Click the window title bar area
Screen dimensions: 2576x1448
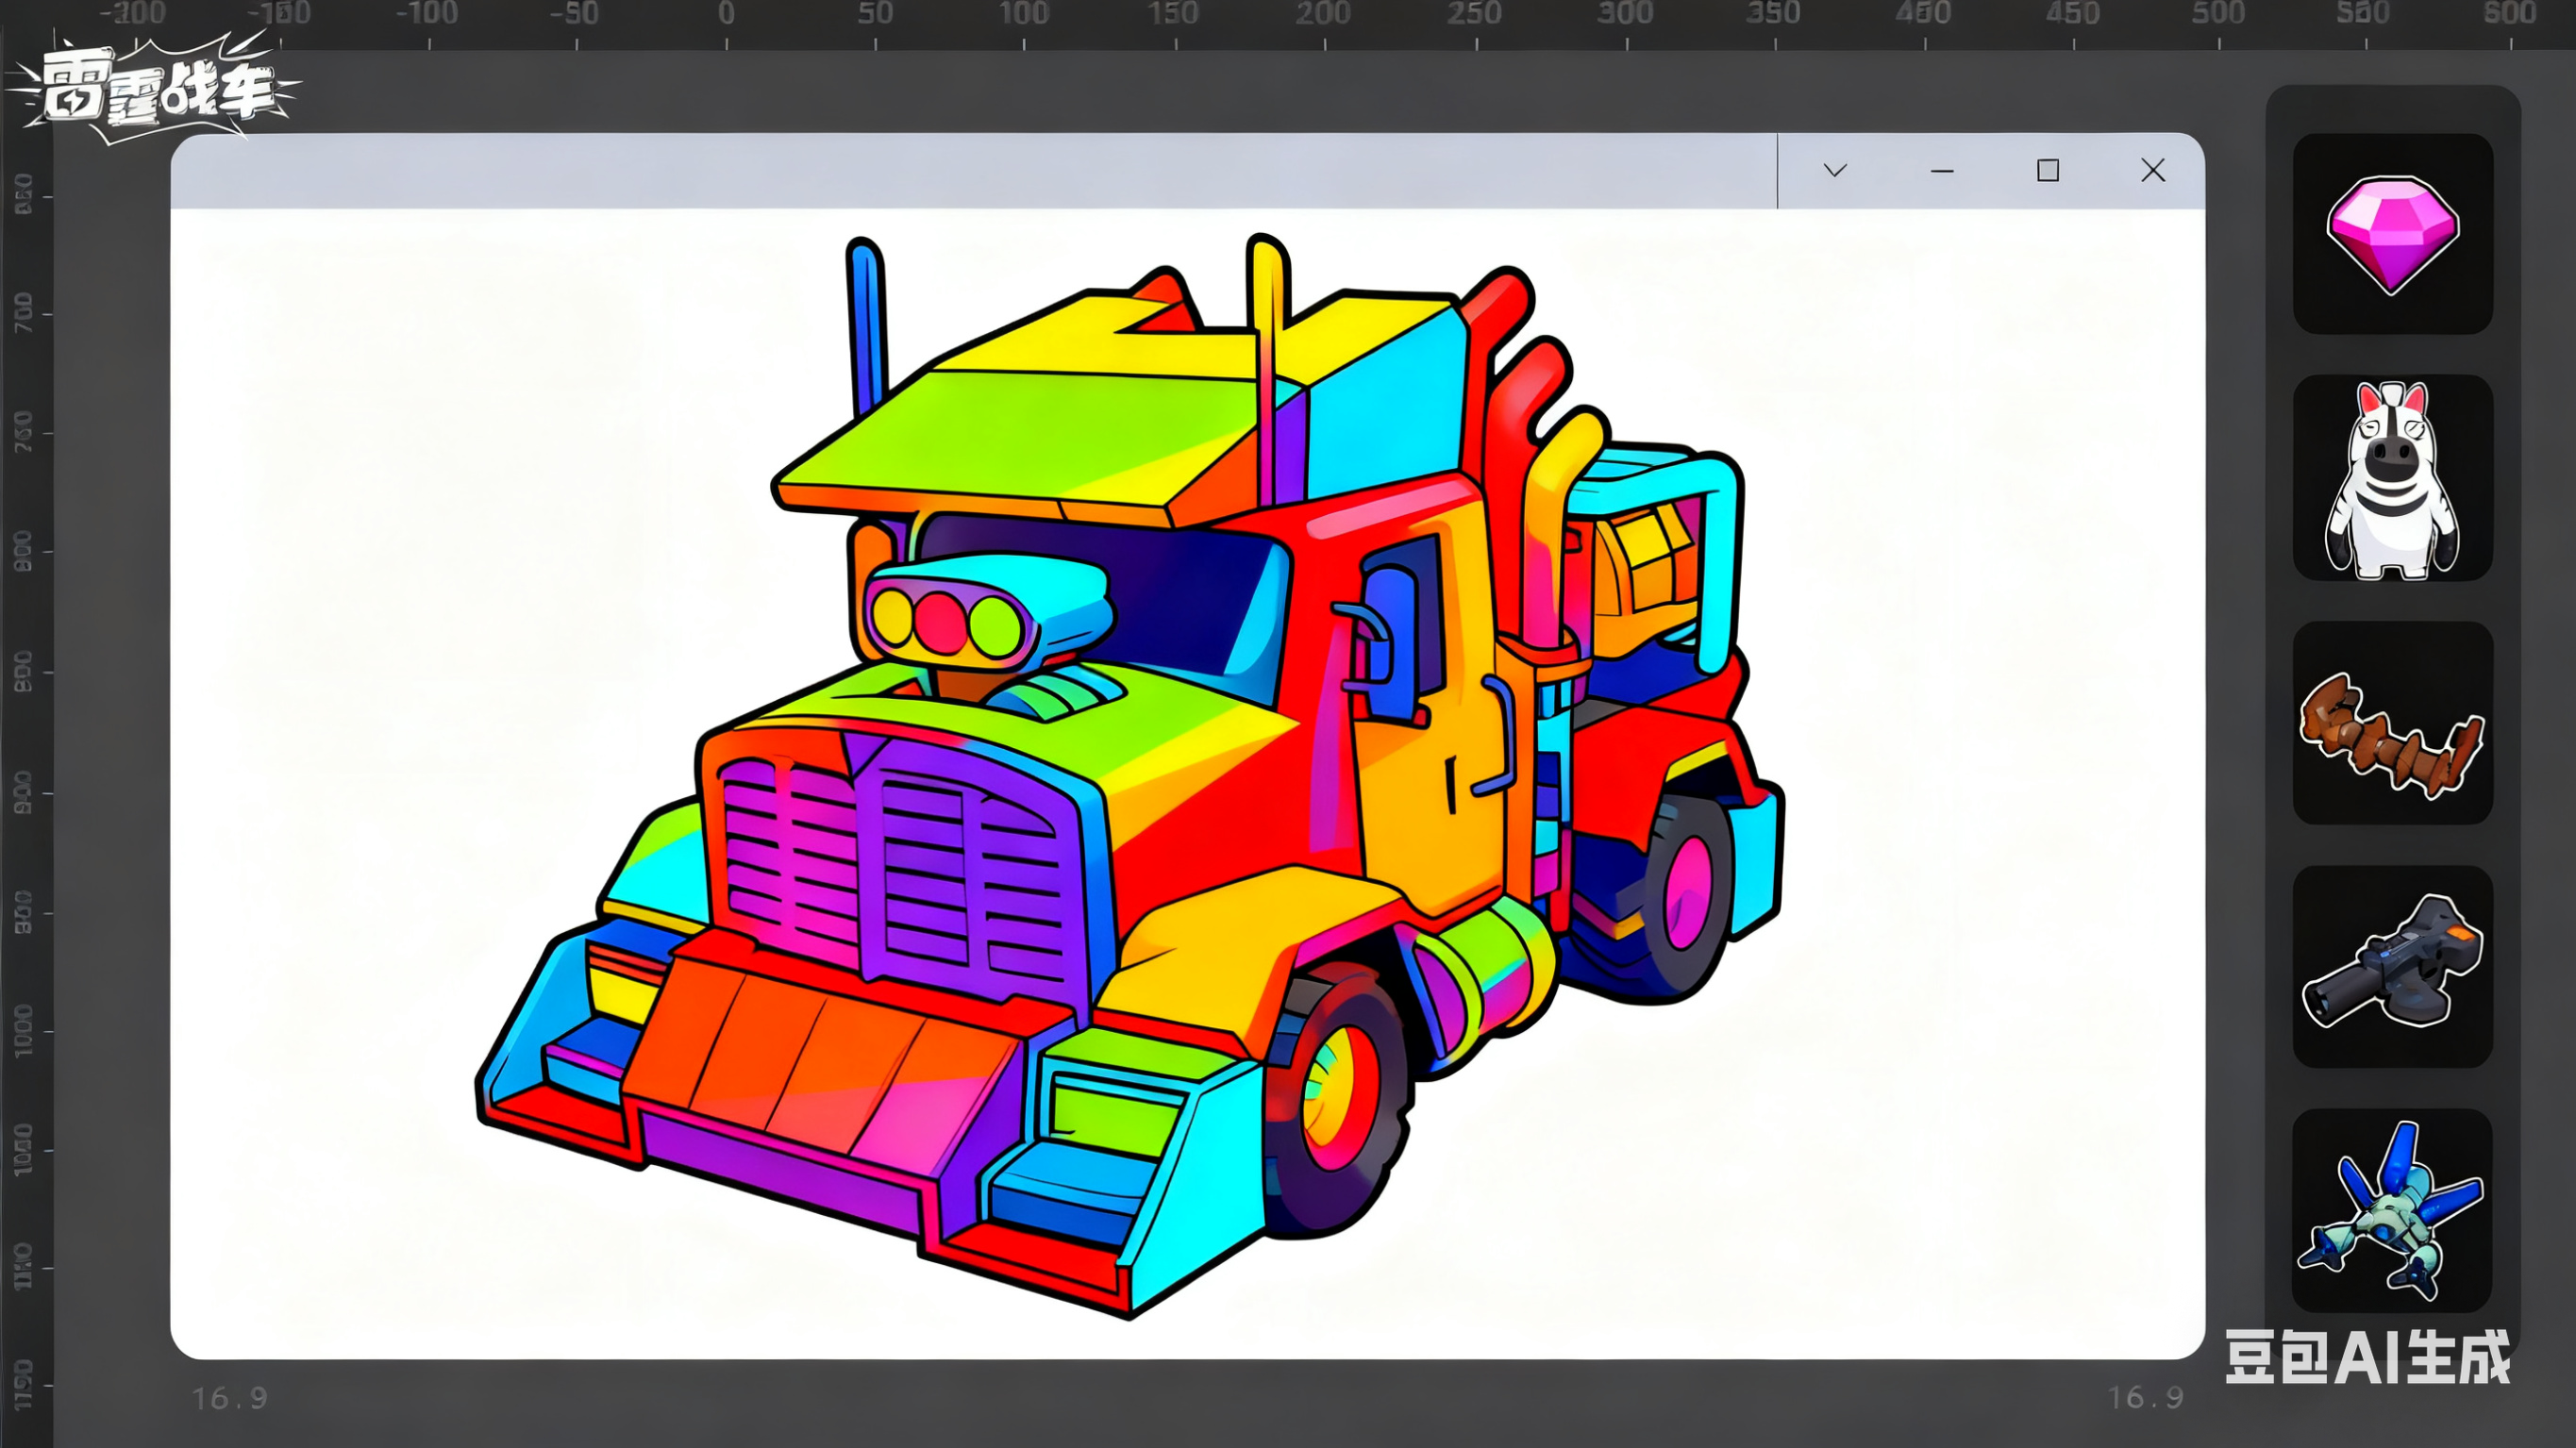click(x=970, y=171)
